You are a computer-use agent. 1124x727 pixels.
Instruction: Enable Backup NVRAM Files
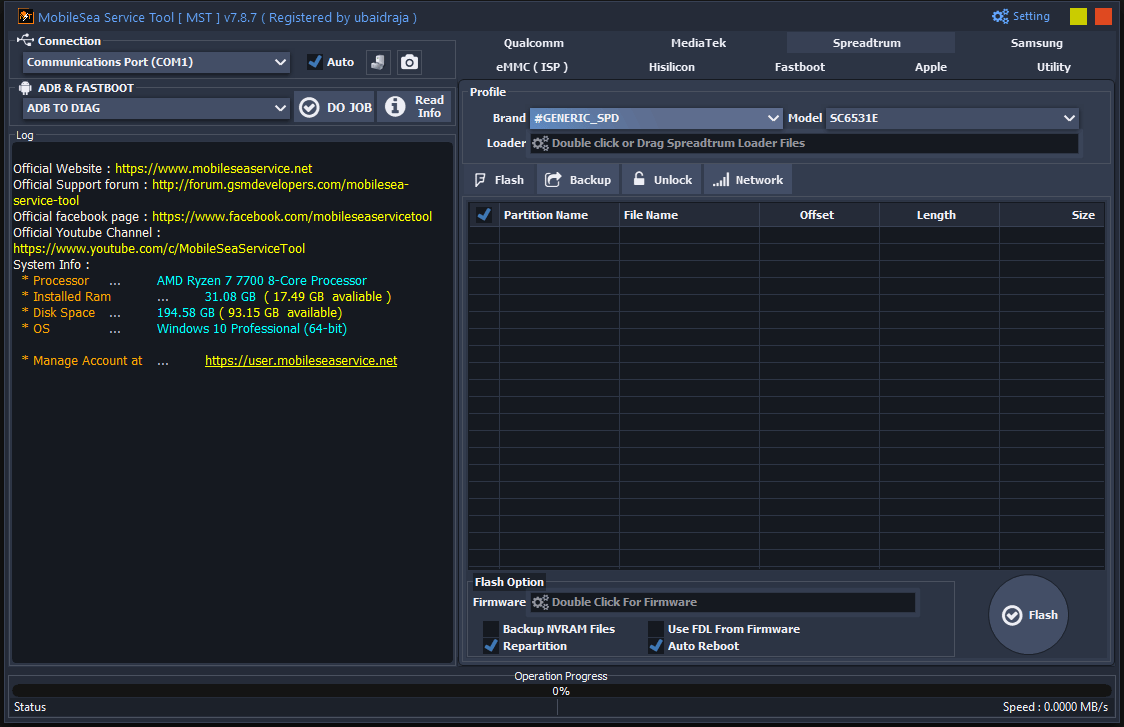coord(491,628)
